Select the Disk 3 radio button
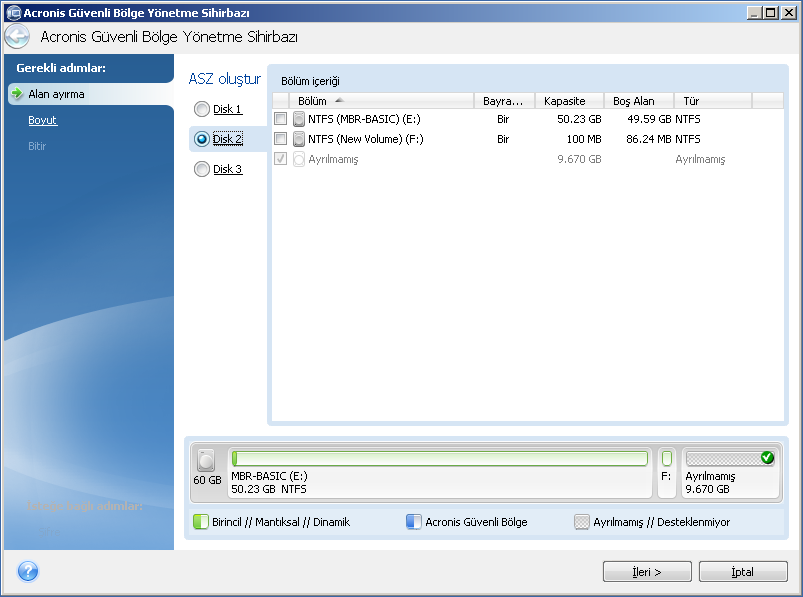This screenshot has height=597, width=803. [x=202, y=169]
